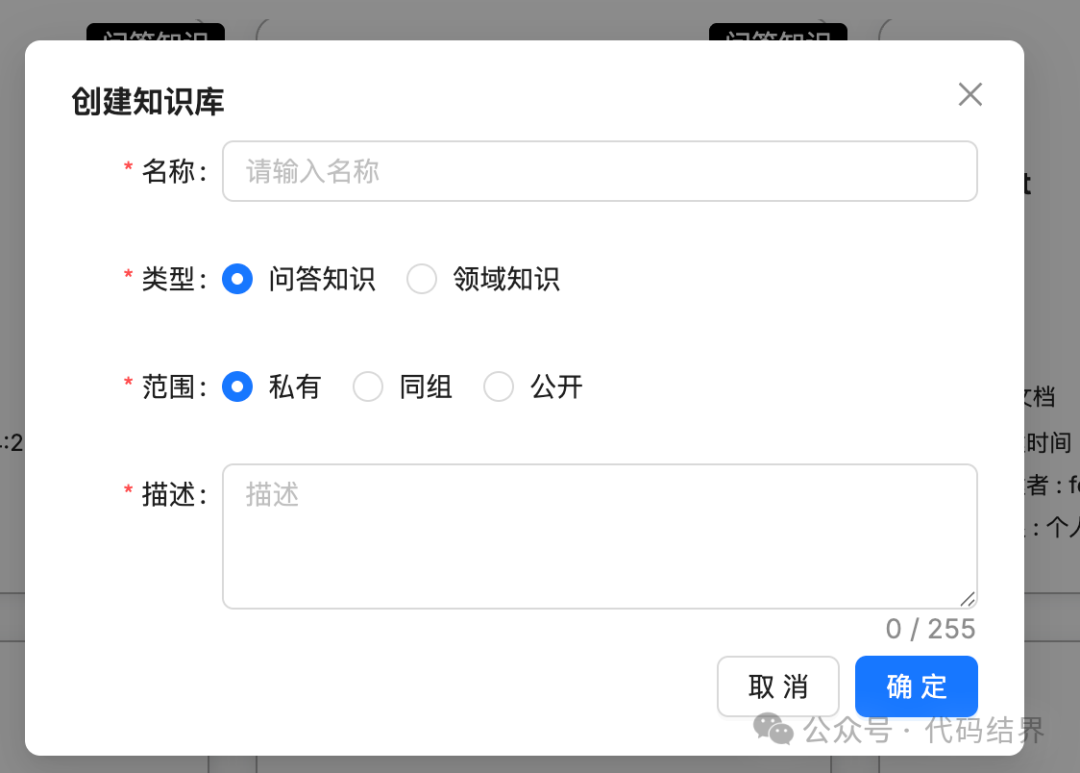Click the 描述 field label
Image resolution: width=1080 pixels, height=773 pixels.
pyautogui.click(x=172, y=495)
